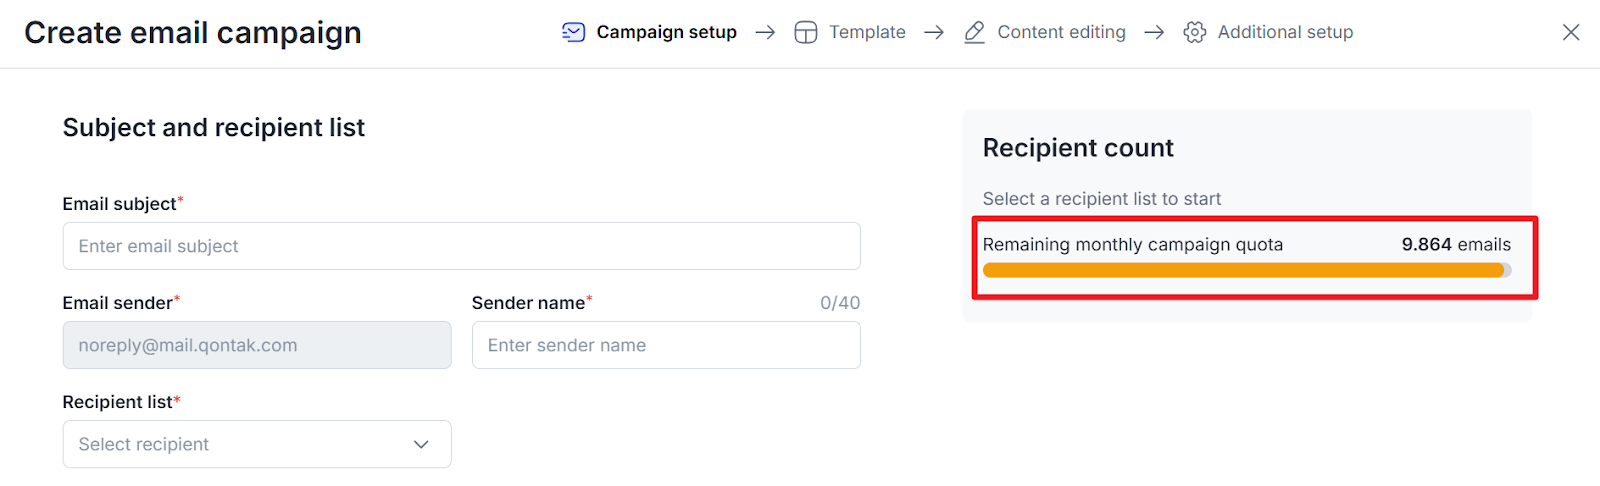This screenshot has height=486, width=1600.
Task: Focus the Enter email subject field
Action: [461, 246]
